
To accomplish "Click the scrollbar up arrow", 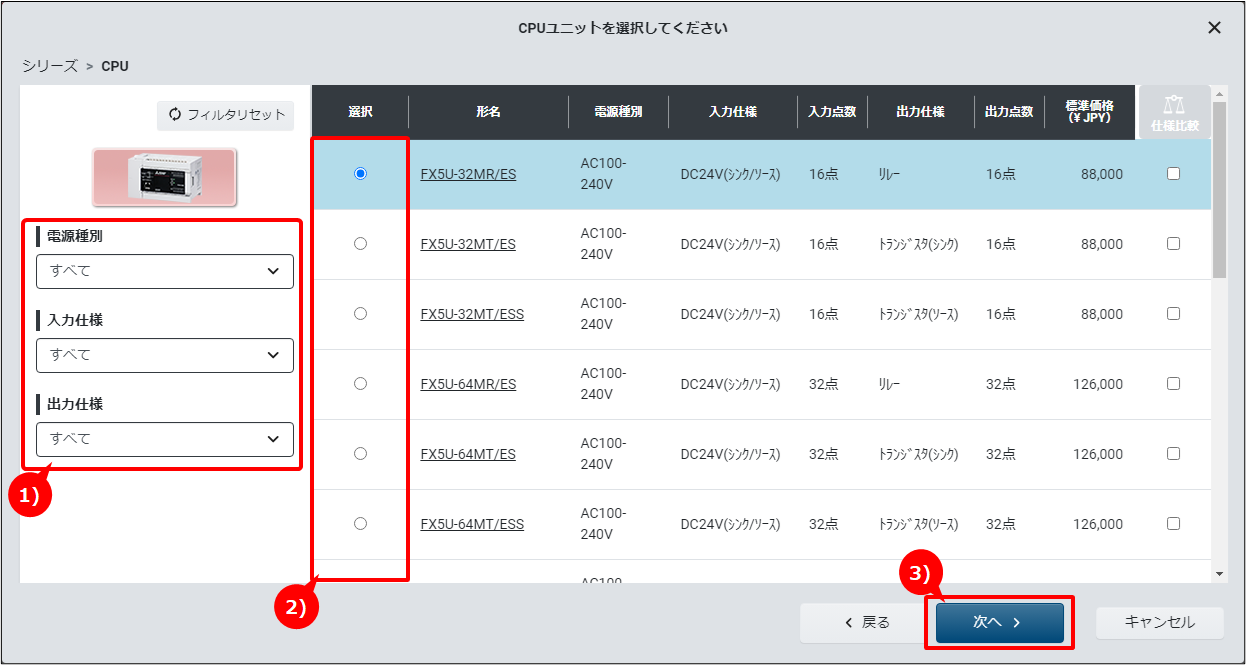I will tap(1219, 93).
